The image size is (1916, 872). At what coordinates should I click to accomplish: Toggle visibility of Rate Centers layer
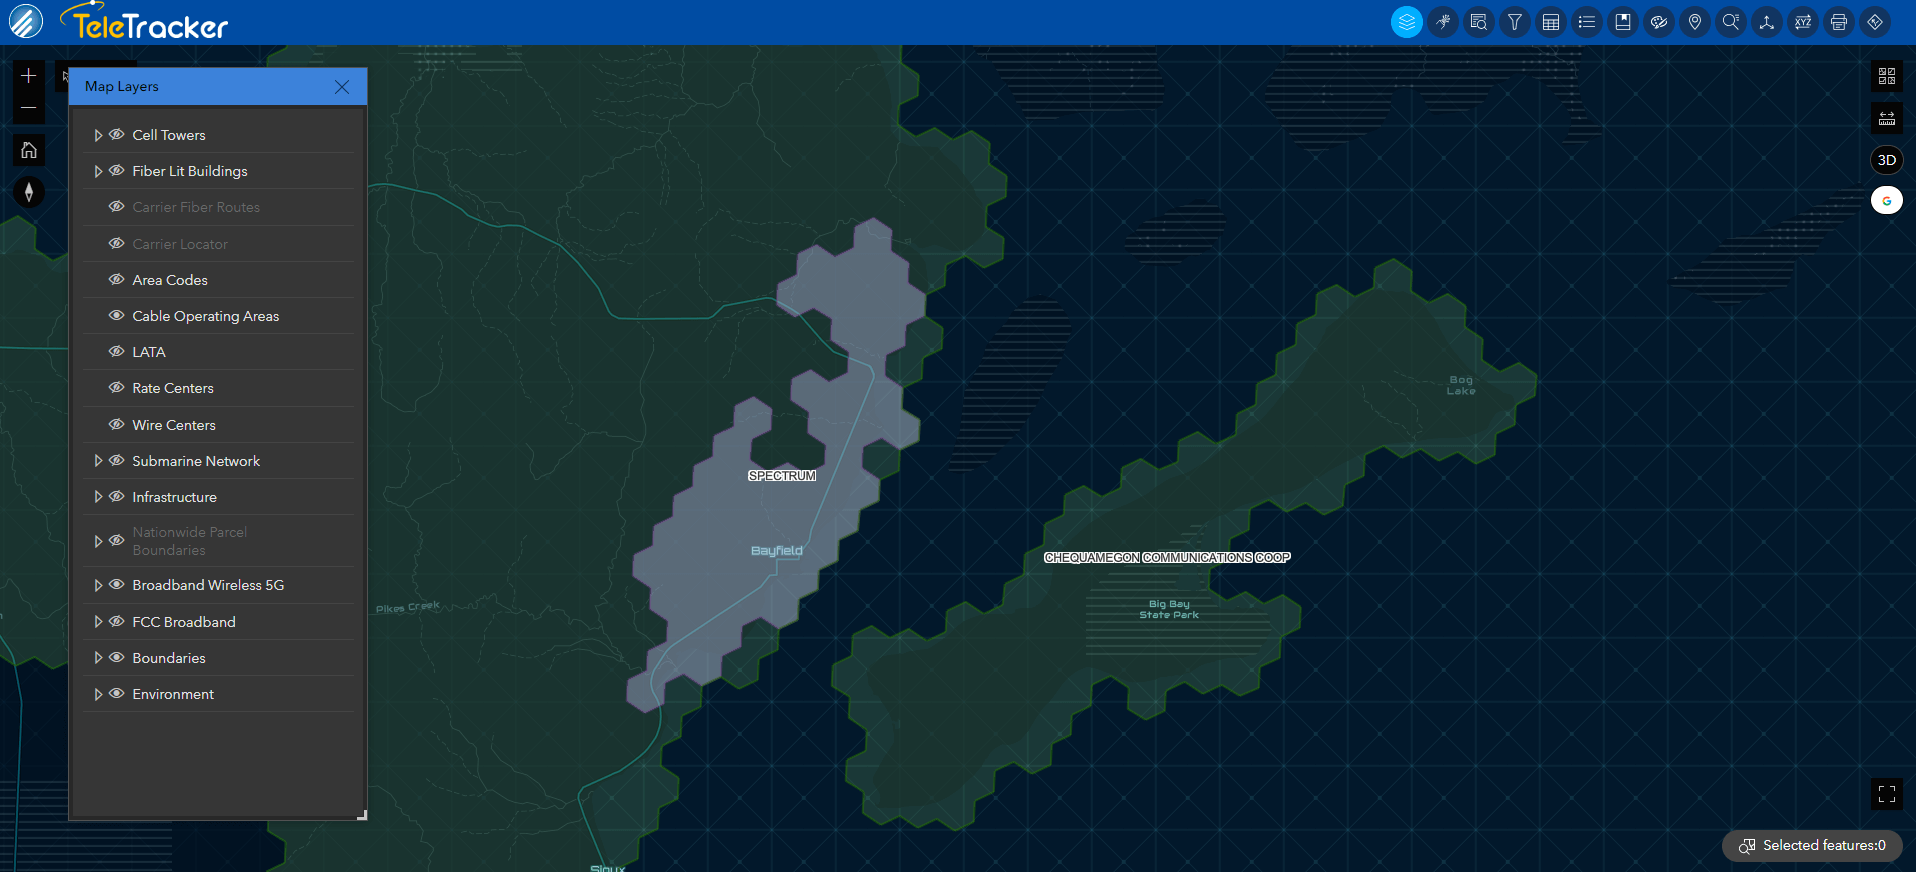[x=117, y=388]
